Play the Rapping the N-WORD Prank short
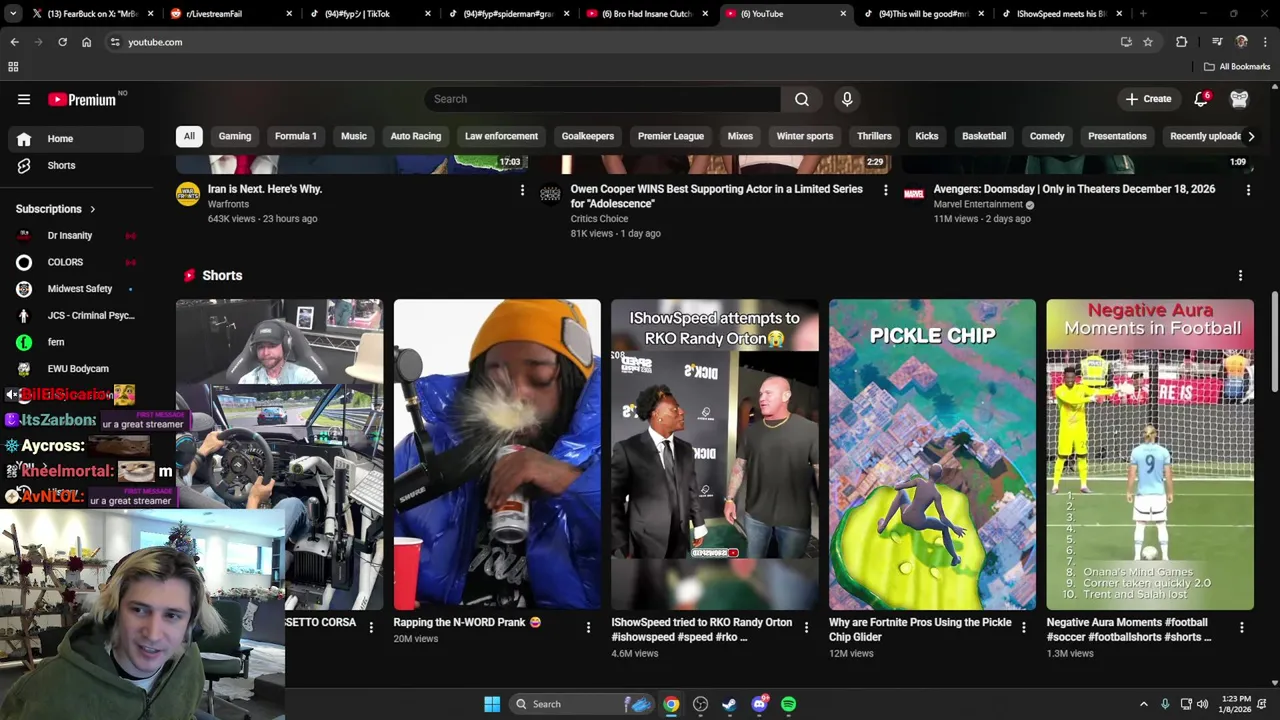Image resolution: width=1280 pixels, height=720 pixels. pyautogui.click(x=497, y=455)
